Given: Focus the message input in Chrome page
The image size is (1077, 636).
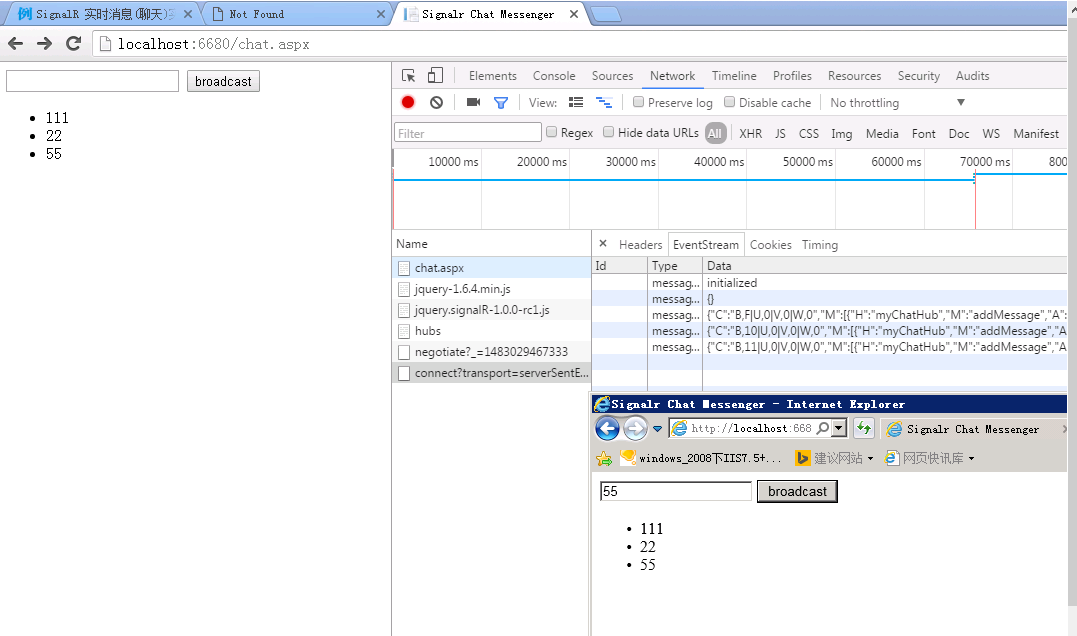Looking at the screenshot, I should click(x=92, y=81).
